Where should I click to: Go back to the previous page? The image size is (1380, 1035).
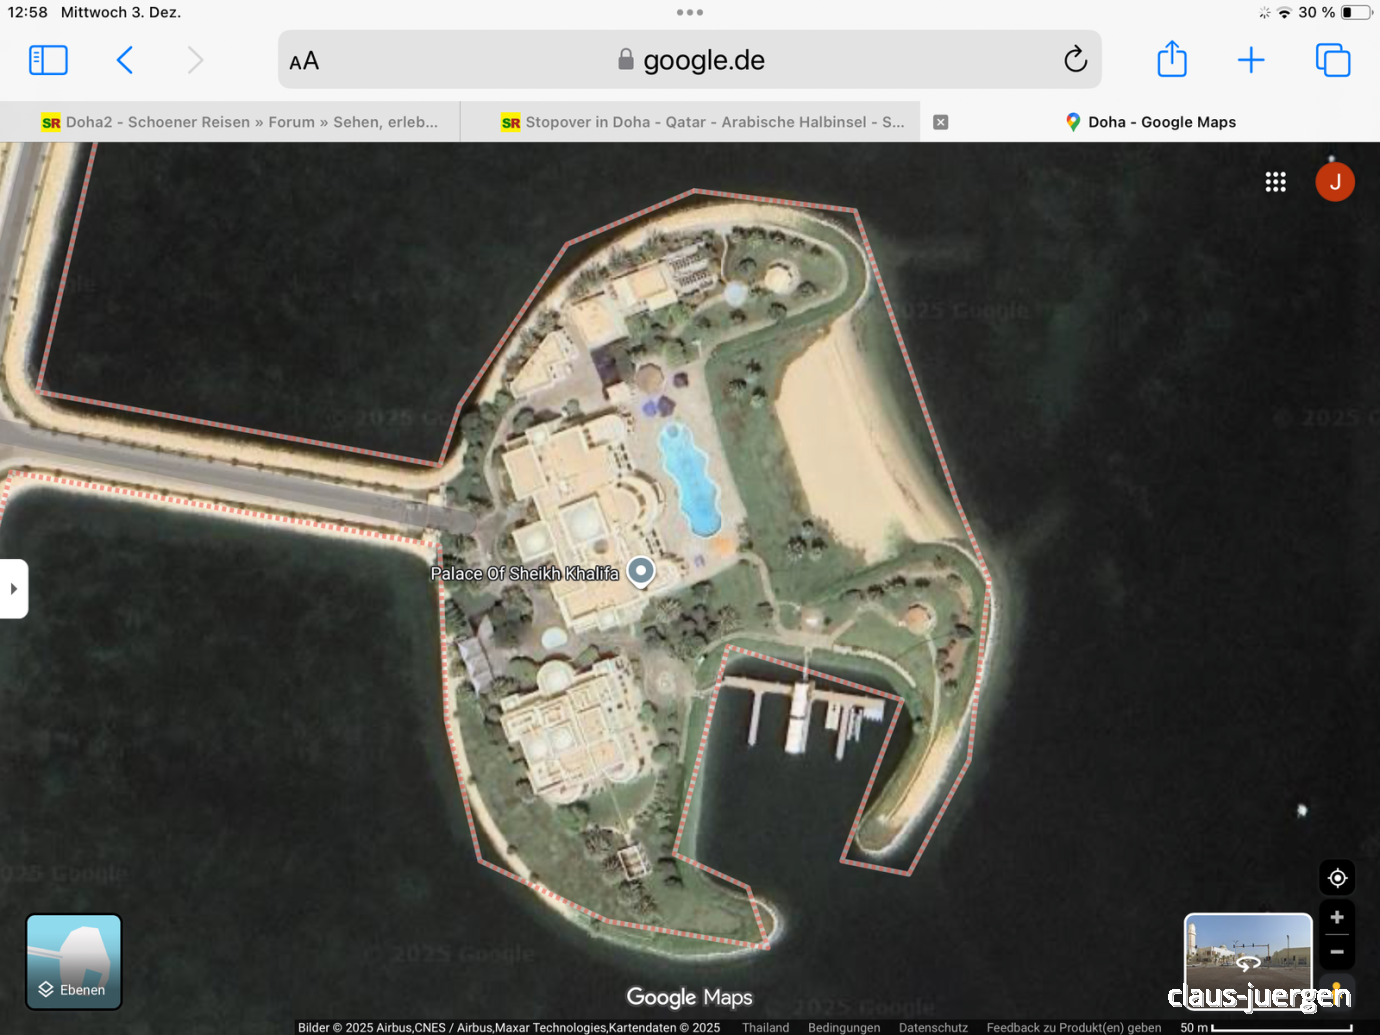point(125,60)
